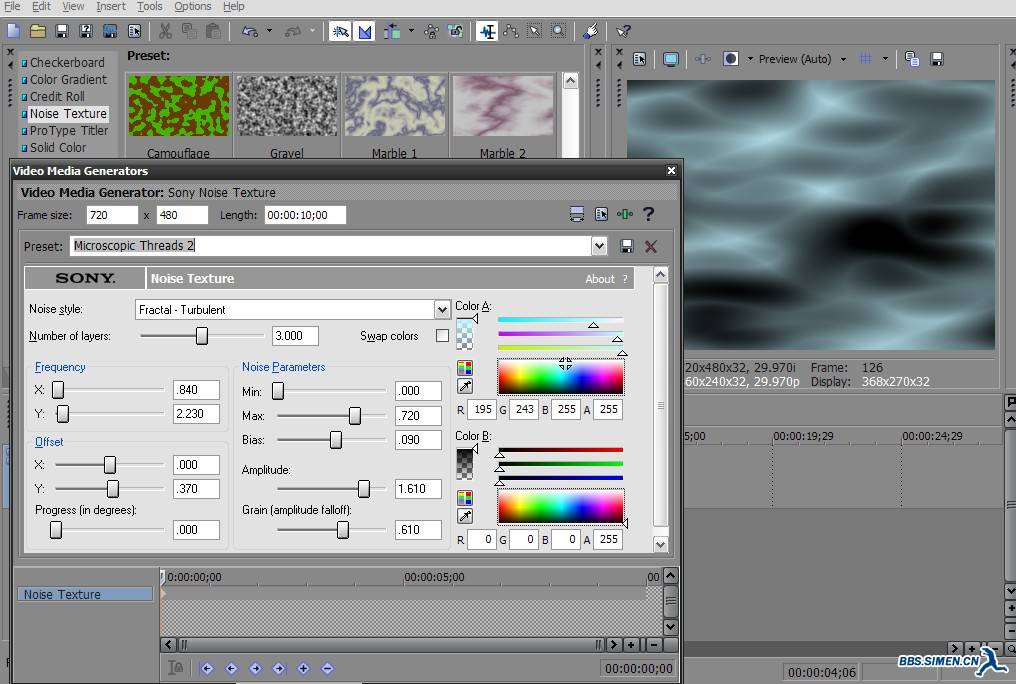
Task: Toggle Sync Cursor beside keyframe buttons
Action: 175,667
